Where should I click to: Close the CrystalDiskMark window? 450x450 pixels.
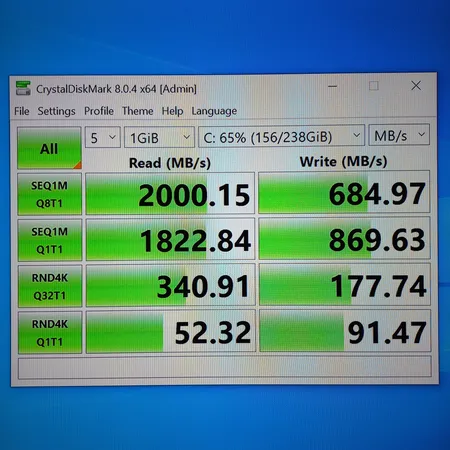[x=416, y=86]
